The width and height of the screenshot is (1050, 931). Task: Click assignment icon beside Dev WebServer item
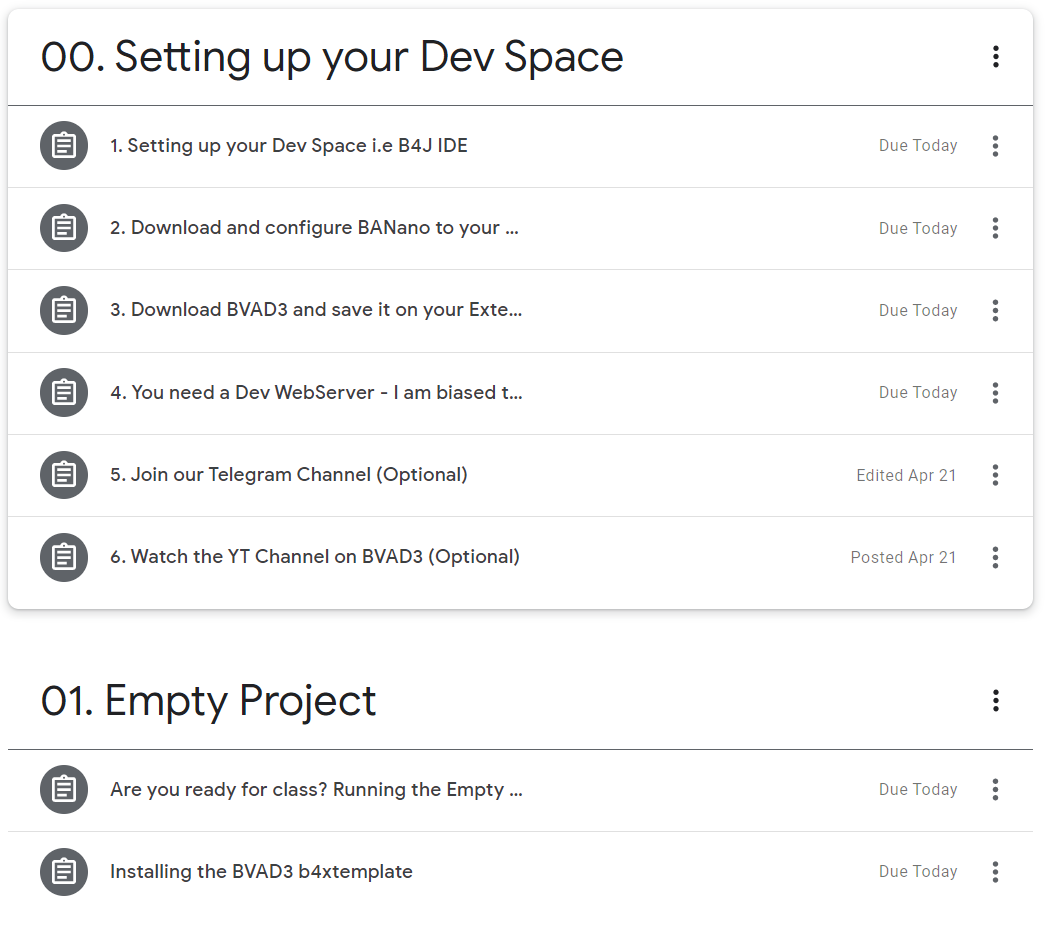pyautogui.click(x=64, y=392)
